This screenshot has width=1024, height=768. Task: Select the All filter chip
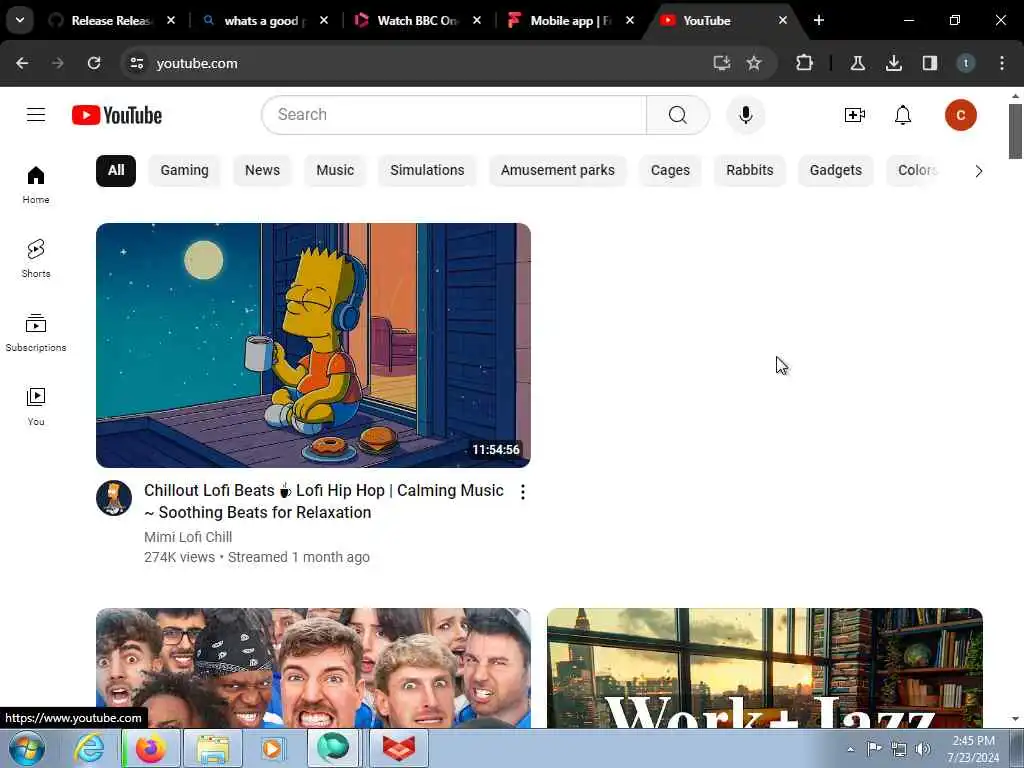pyautogui.click(x=116, y=170)
